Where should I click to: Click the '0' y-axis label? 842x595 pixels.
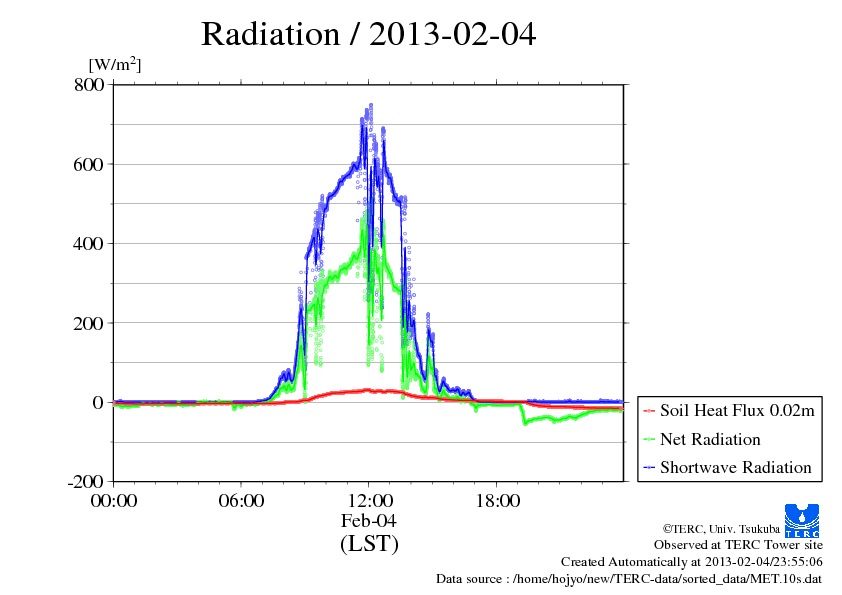[98, 402]
